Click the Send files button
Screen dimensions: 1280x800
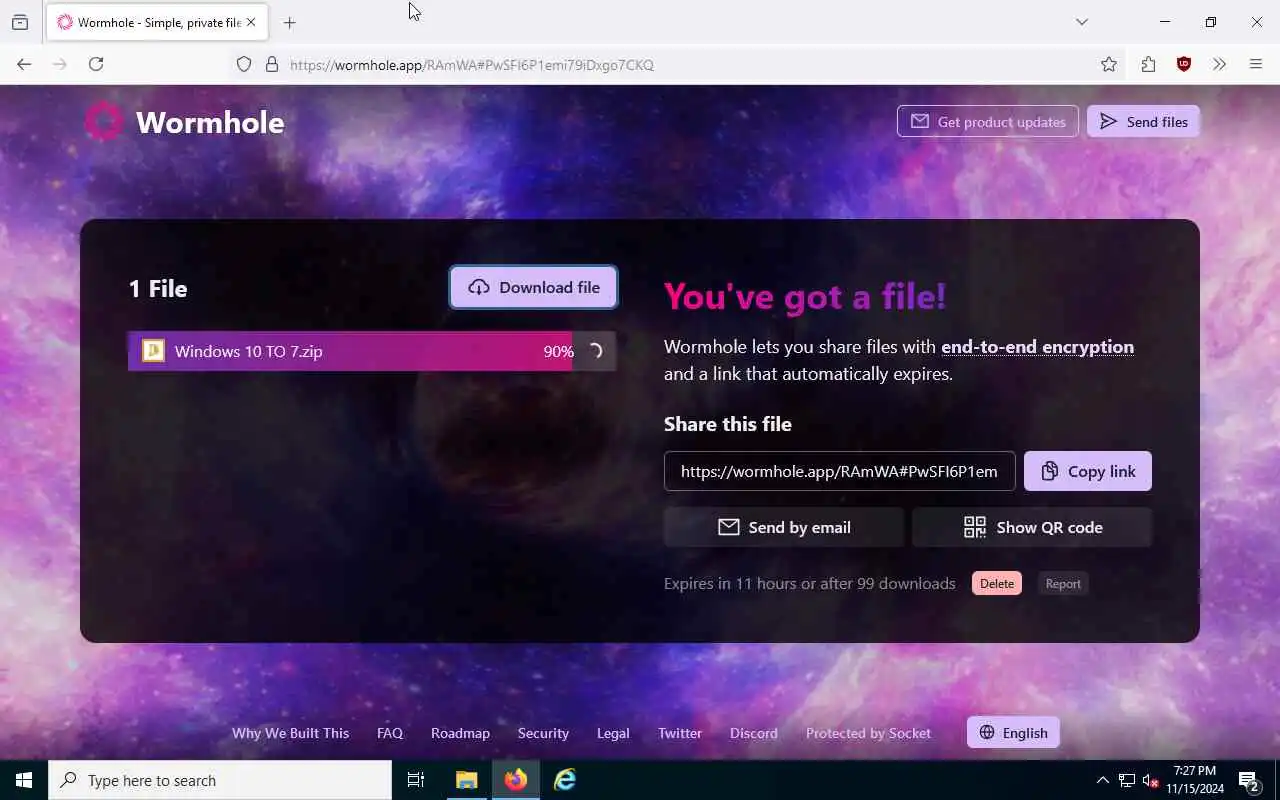[1143, 122]
